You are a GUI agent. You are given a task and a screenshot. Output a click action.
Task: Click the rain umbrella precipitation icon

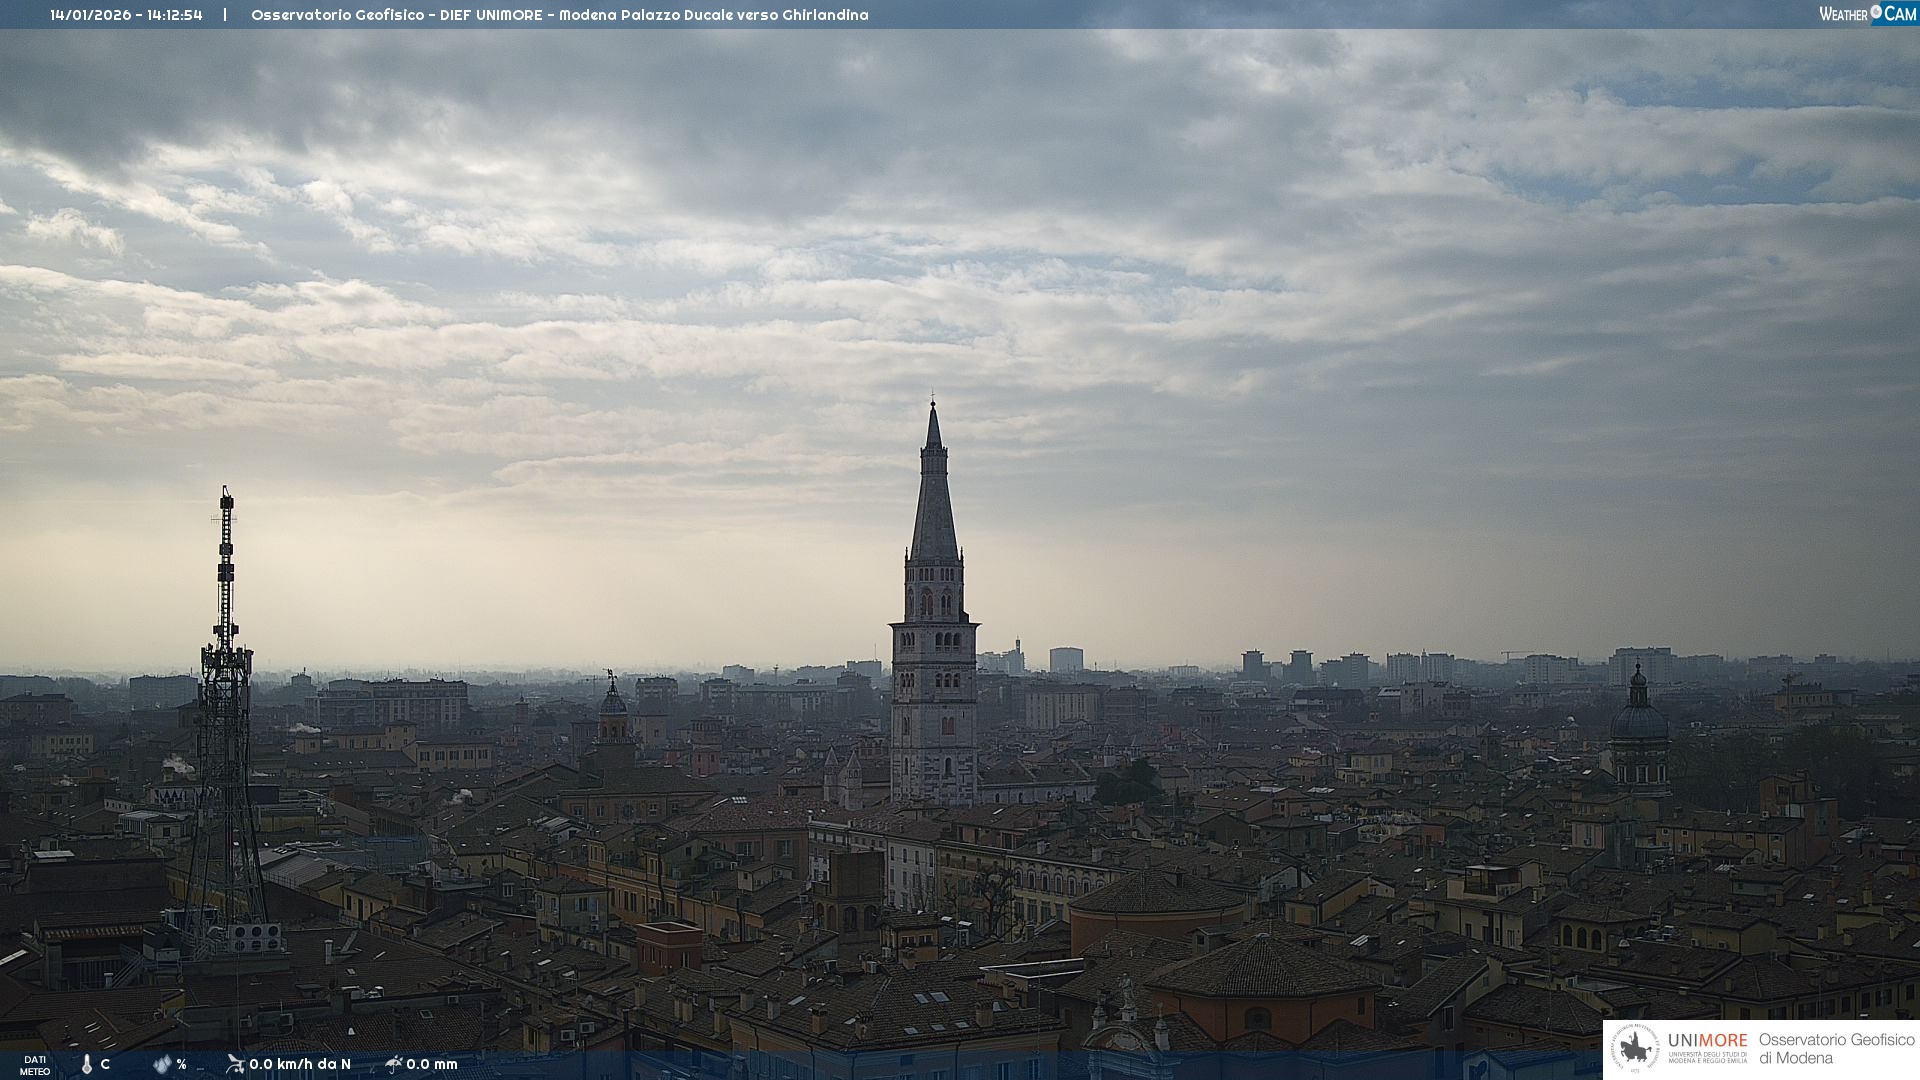[393, 1063]
